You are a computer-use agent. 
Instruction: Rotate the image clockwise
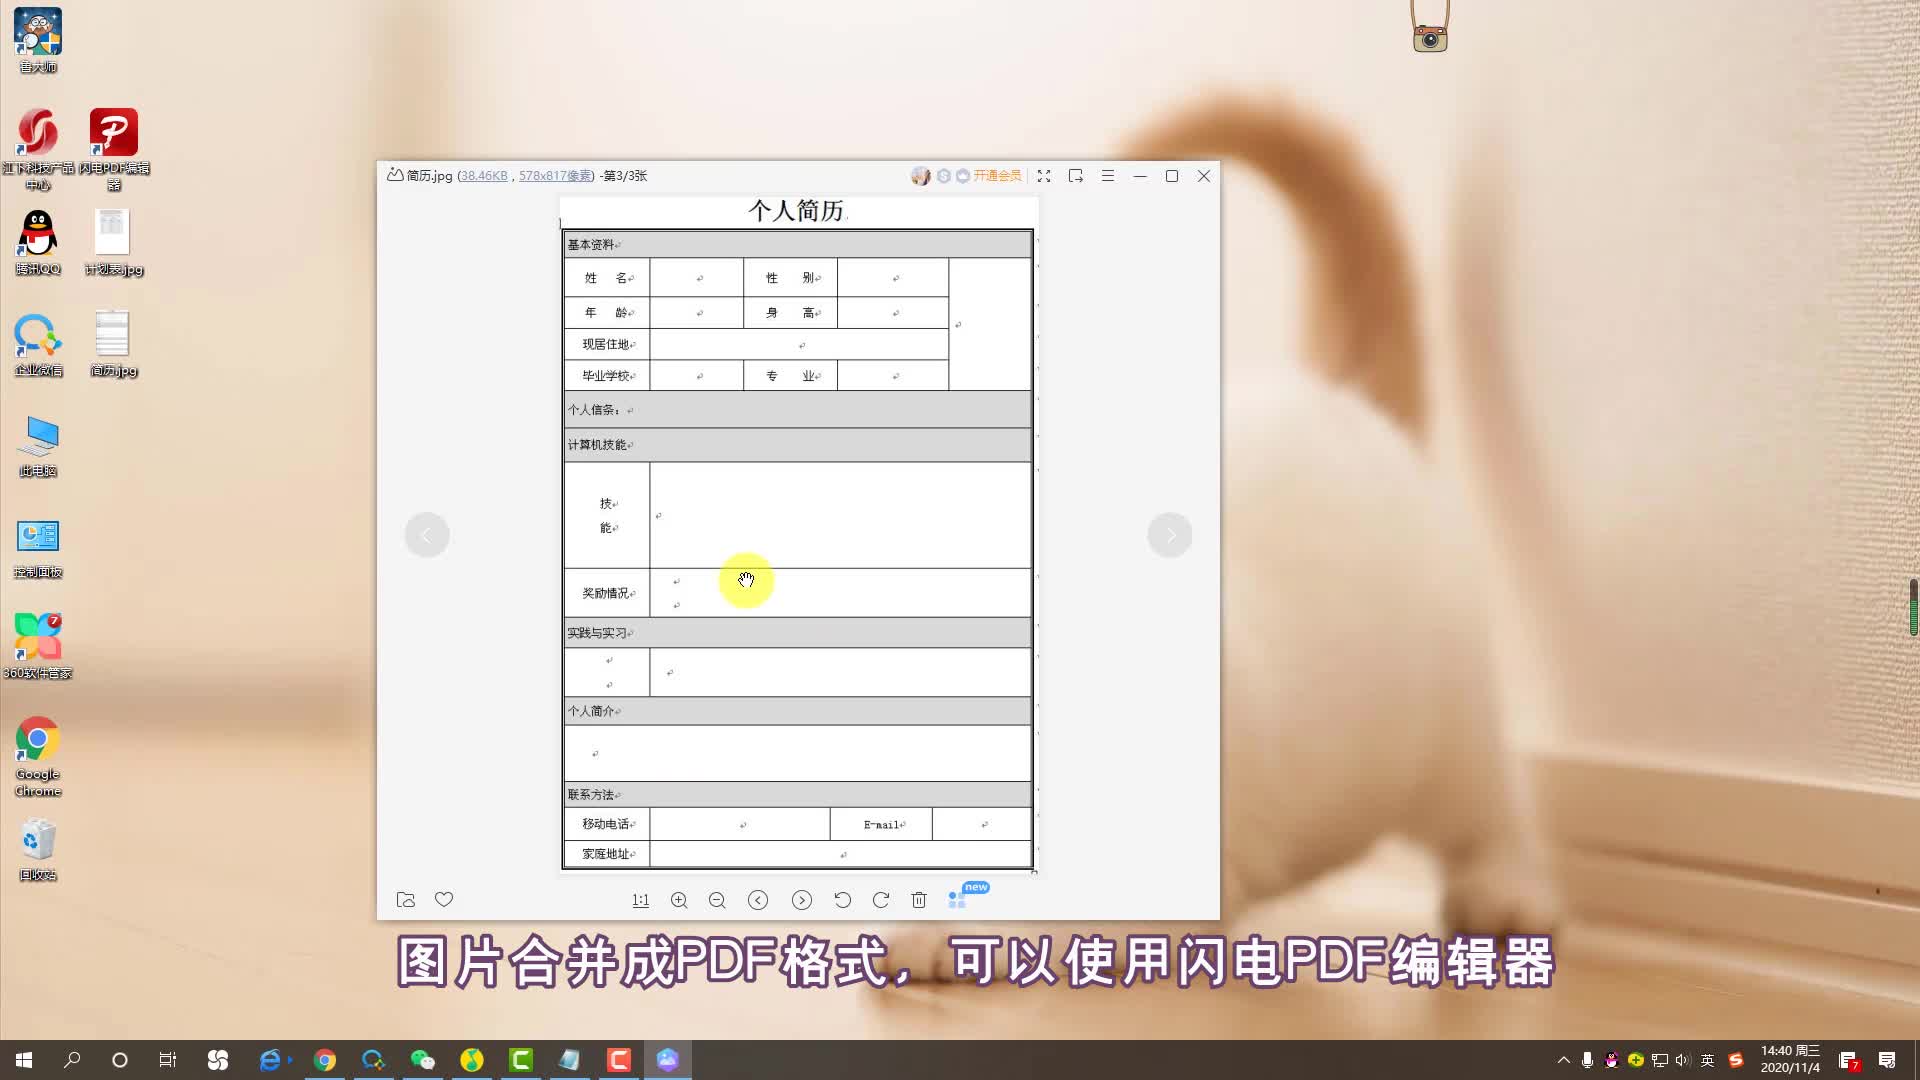click(881, 900)
